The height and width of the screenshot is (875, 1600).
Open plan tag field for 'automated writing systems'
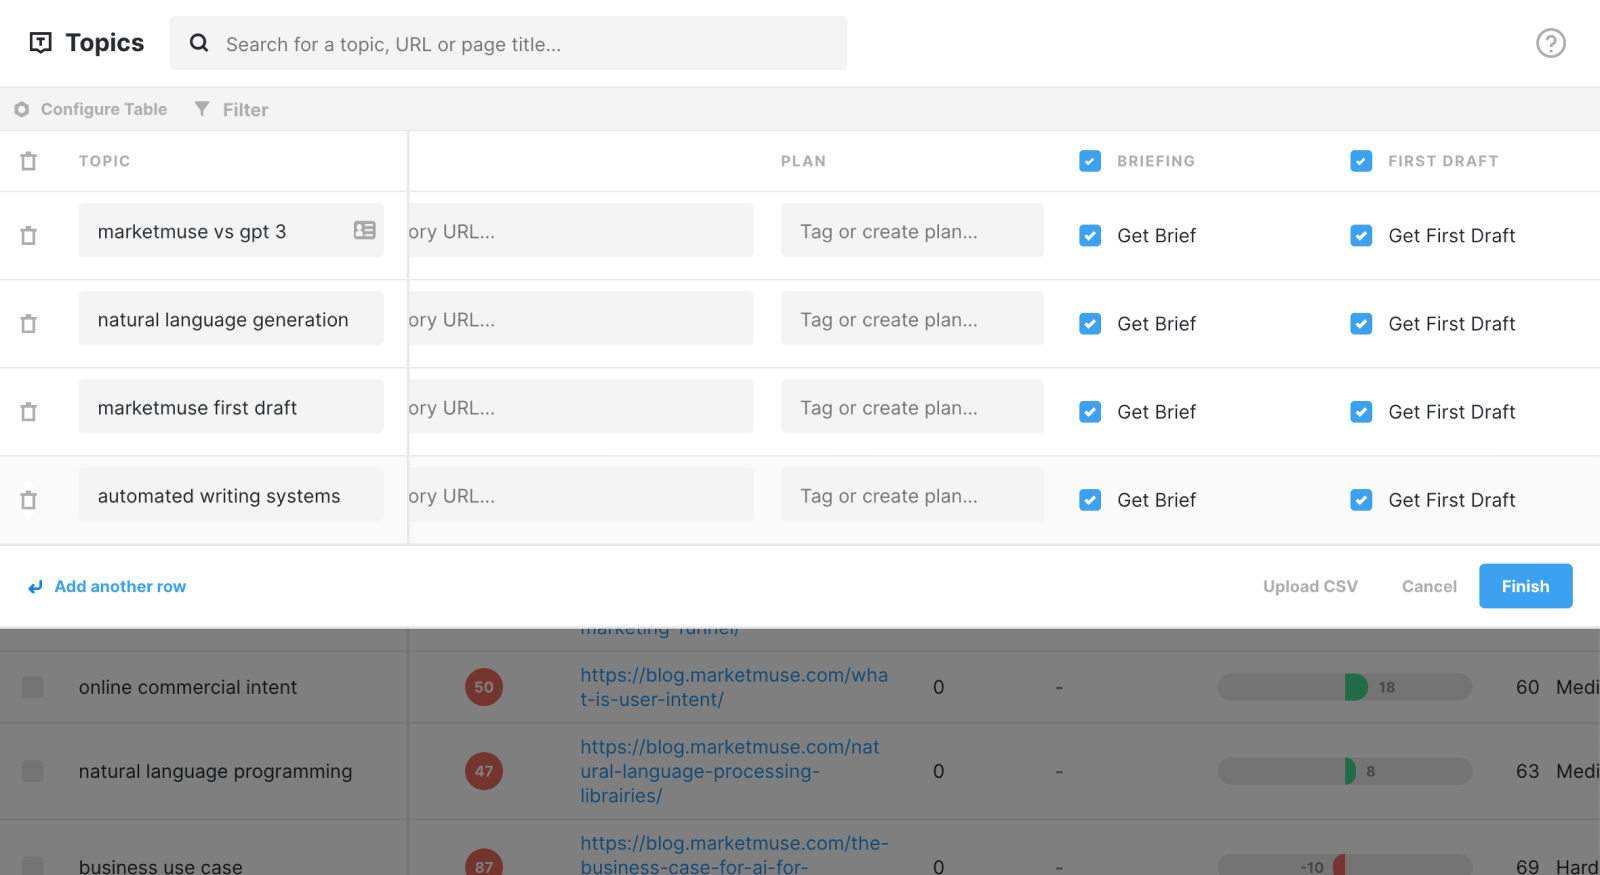pyautogui.click(x=912, y=495)
